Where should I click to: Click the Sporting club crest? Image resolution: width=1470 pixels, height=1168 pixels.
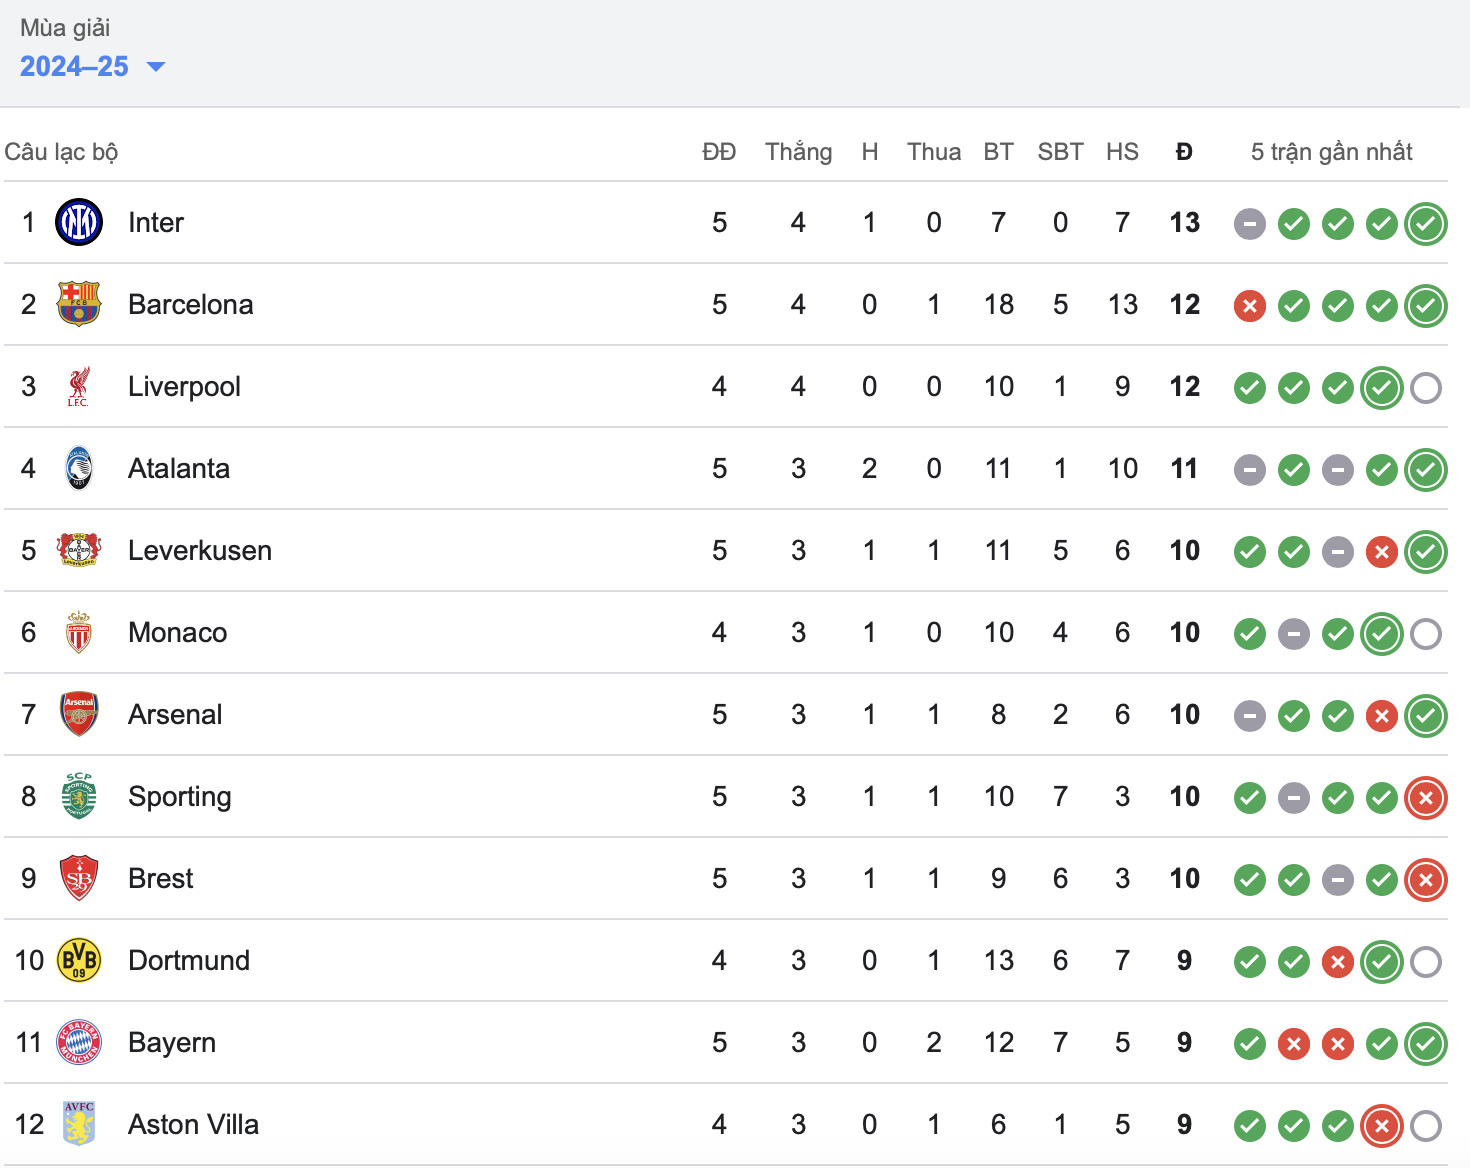click(x=79, y=796)
